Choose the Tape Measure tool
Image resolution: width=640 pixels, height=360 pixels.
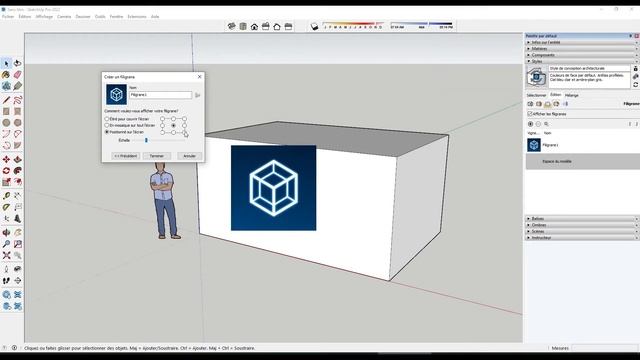pyautogui.click(x=6, y=196)
